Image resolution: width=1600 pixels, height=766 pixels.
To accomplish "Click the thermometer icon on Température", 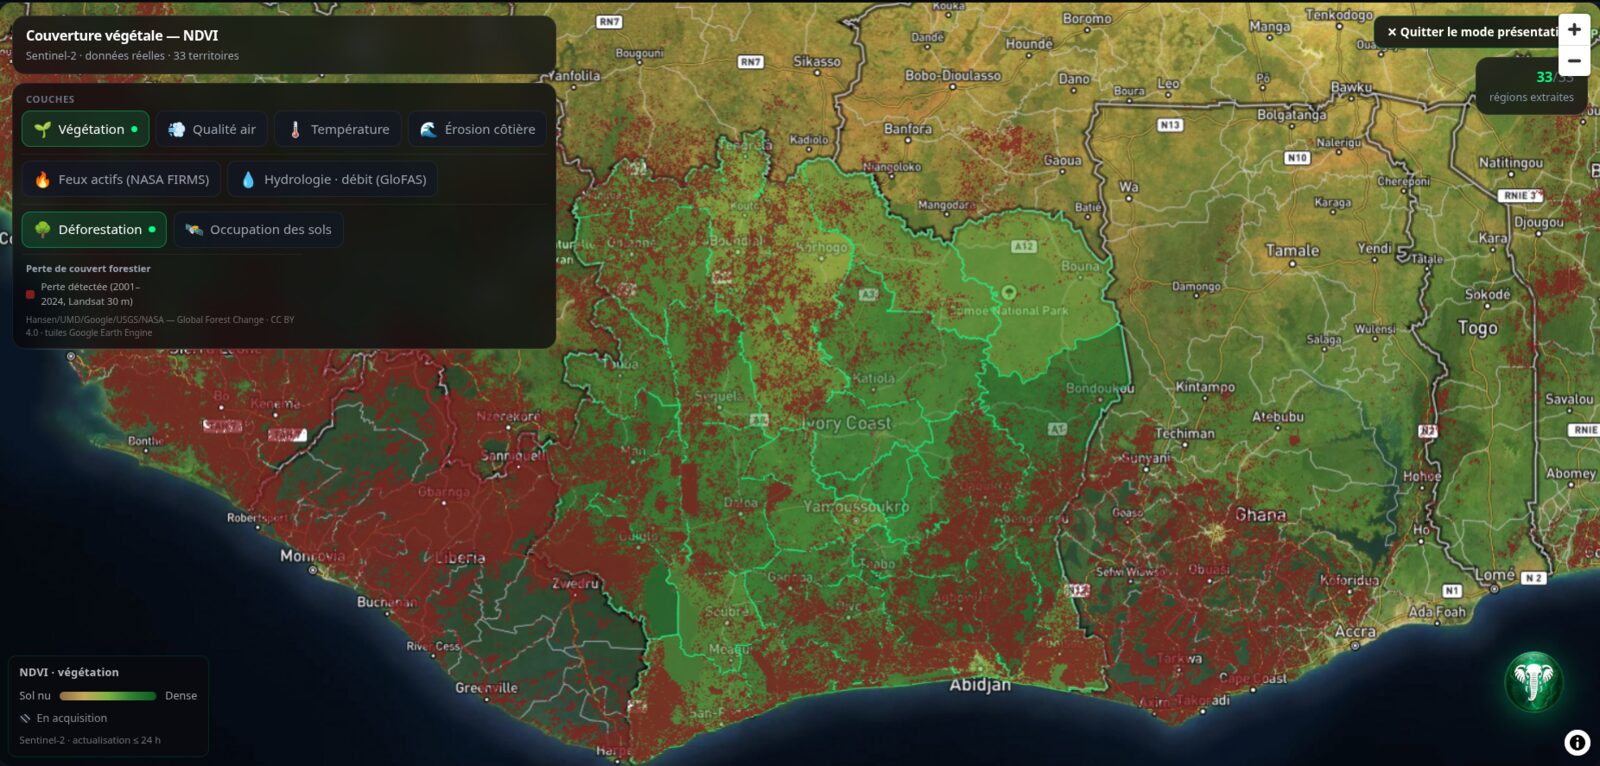I will [x=295, y=129].
